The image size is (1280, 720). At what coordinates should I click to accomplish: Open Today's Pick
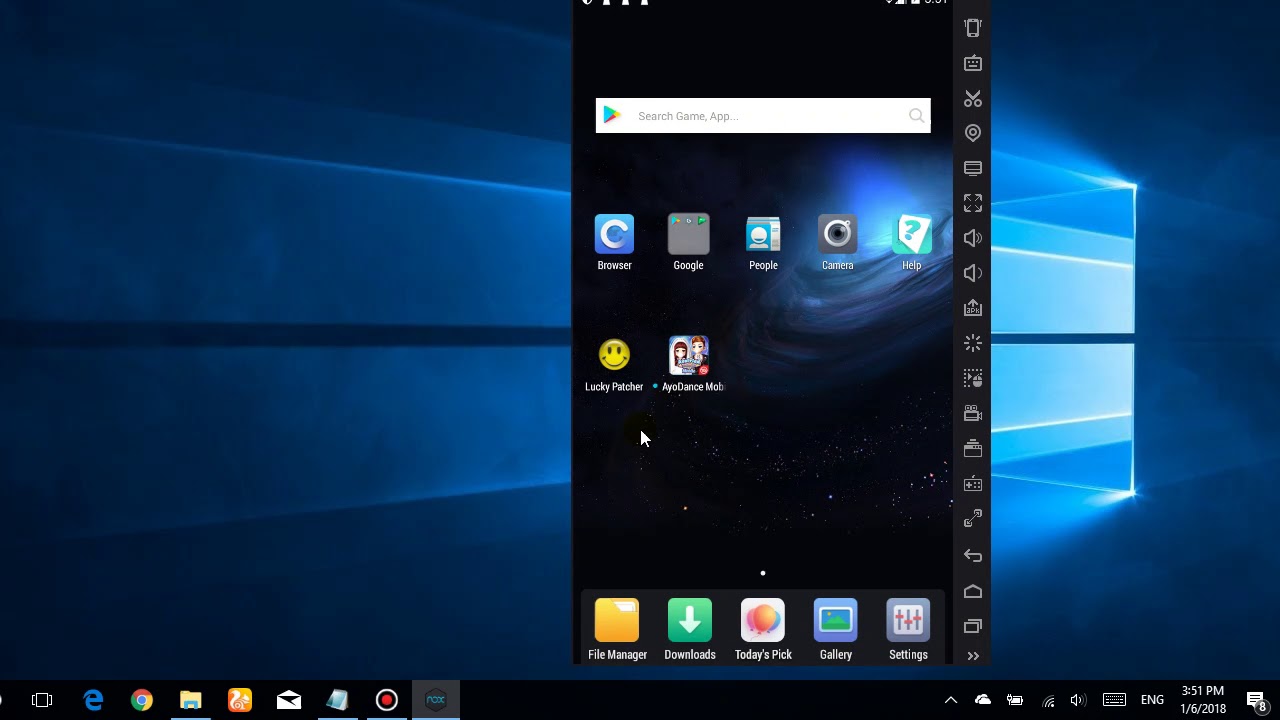click(763, 620)
